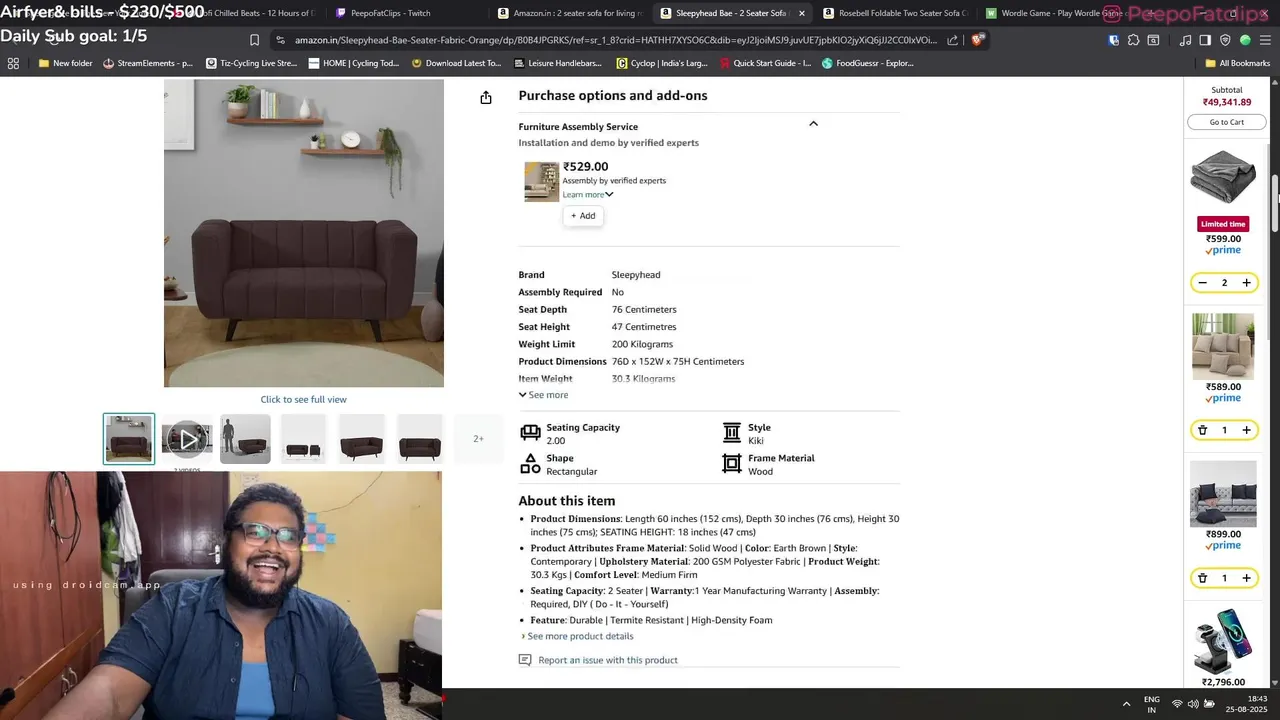
Task: Open the New folder bookmark
Action: tap(65, 63)
